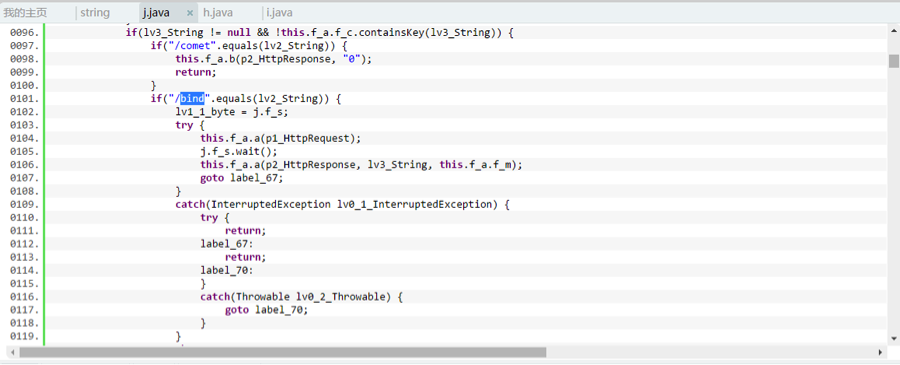The image size is (900, 365).
Task: Click the horizontal scrollbar right arrow
Action: (x=880, y=352)
